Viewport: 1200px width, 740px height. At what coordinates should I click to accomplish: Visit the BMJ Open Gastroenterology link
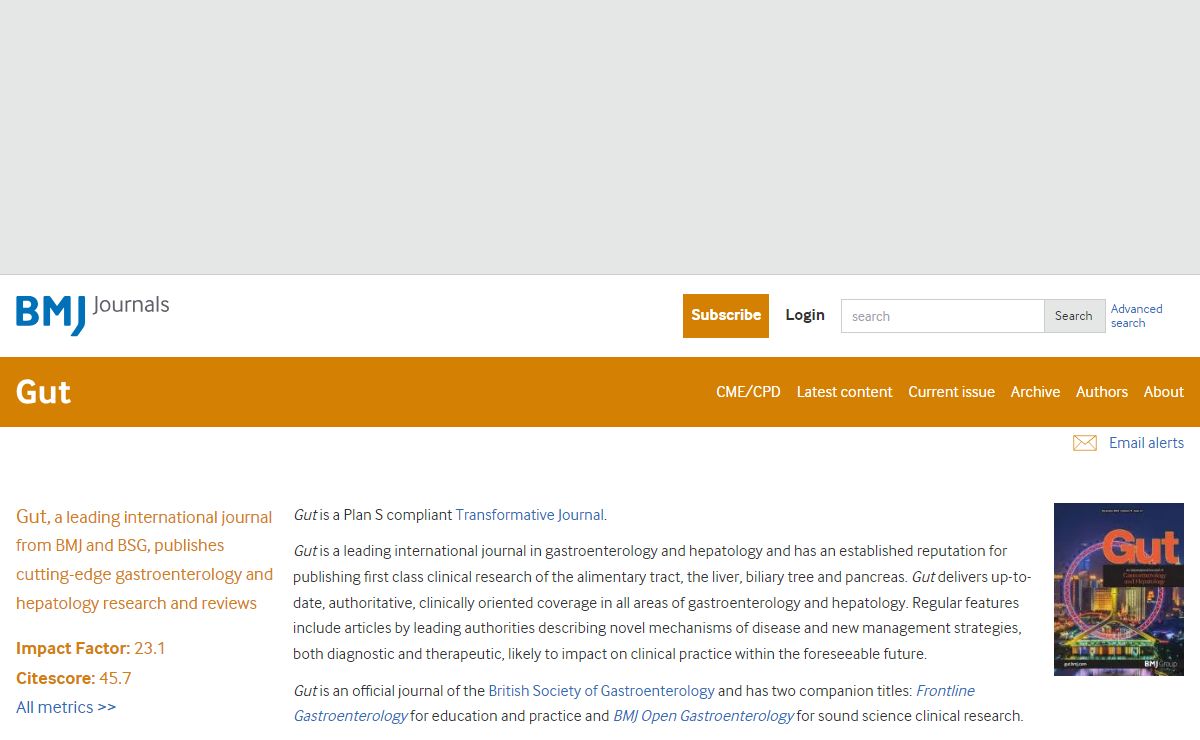[703, 716]
